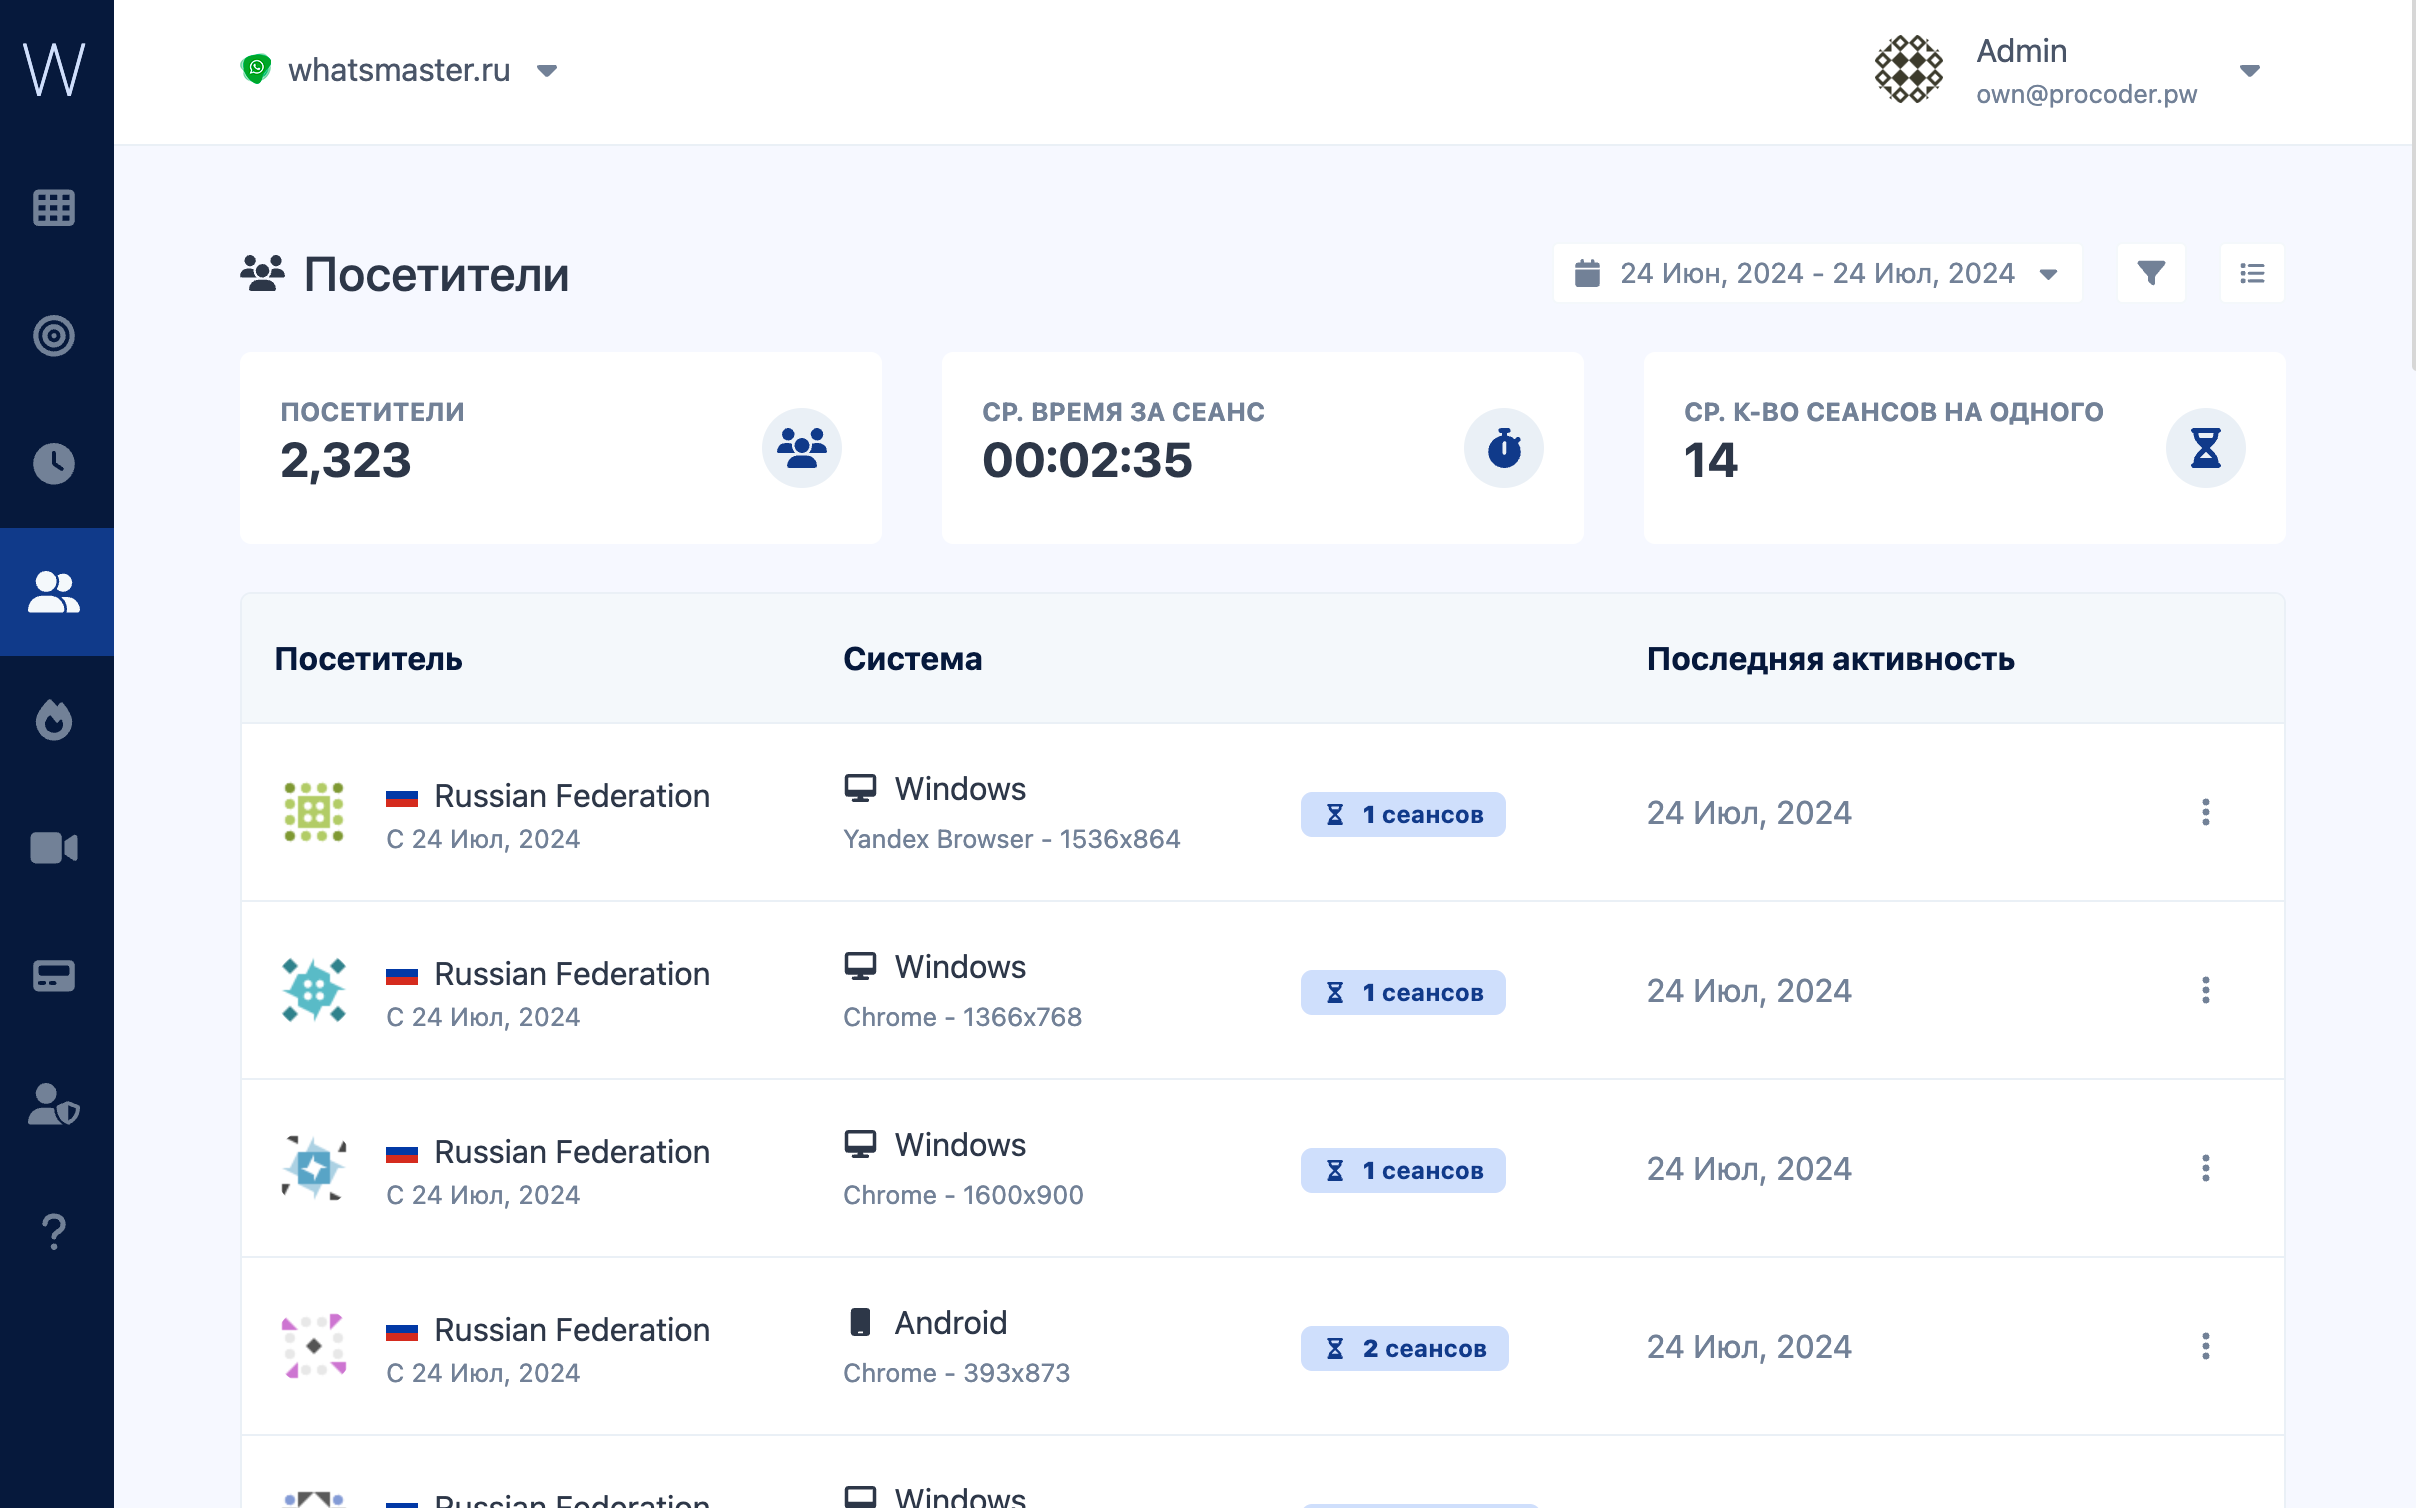Open the three-dot menu for Android visitor
2416x1508 pixels.
click(2205, 1346)
